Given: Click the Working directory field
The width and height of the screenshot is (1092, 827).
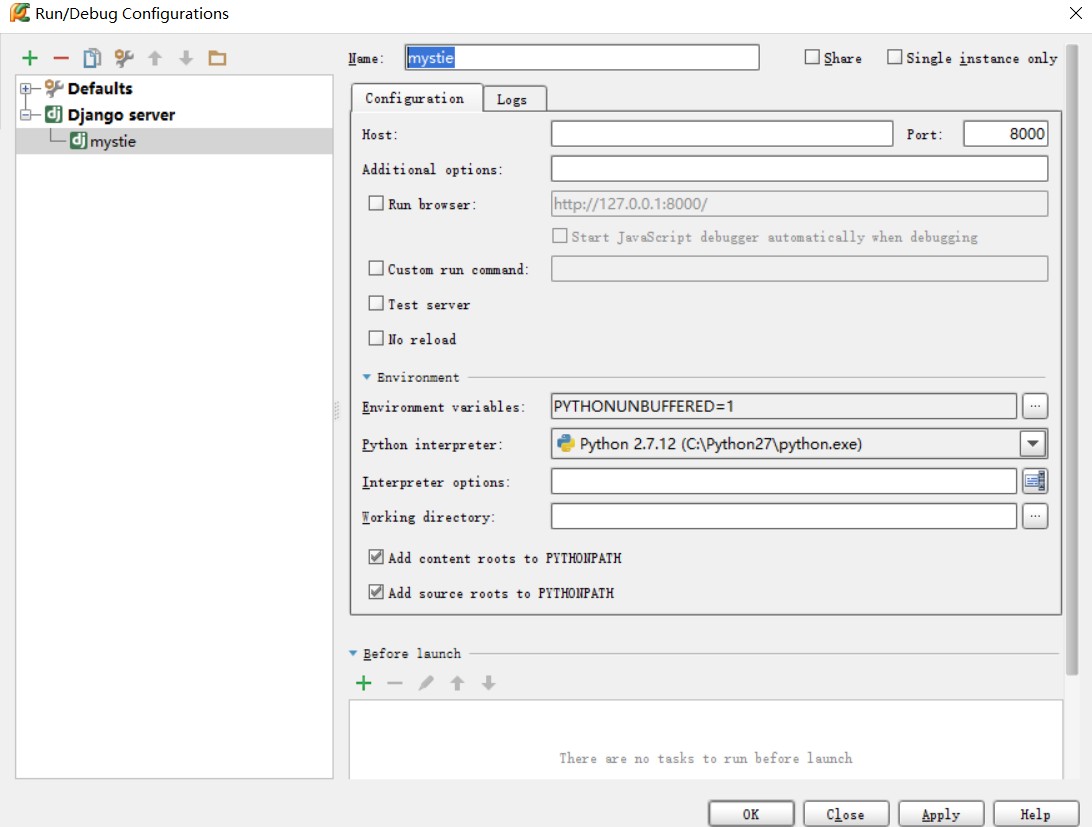Looking at the screenshot, I should [x=783, y=516].
